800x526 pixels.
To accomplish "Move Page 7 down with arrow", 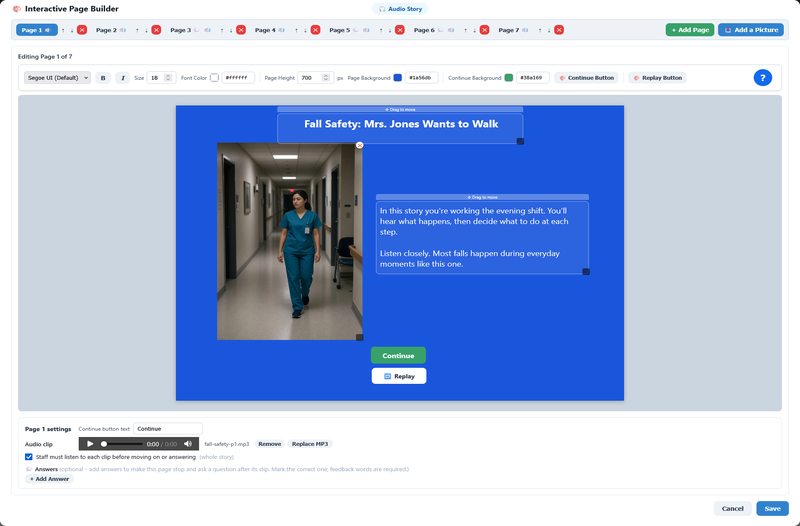I will point(549,30).
